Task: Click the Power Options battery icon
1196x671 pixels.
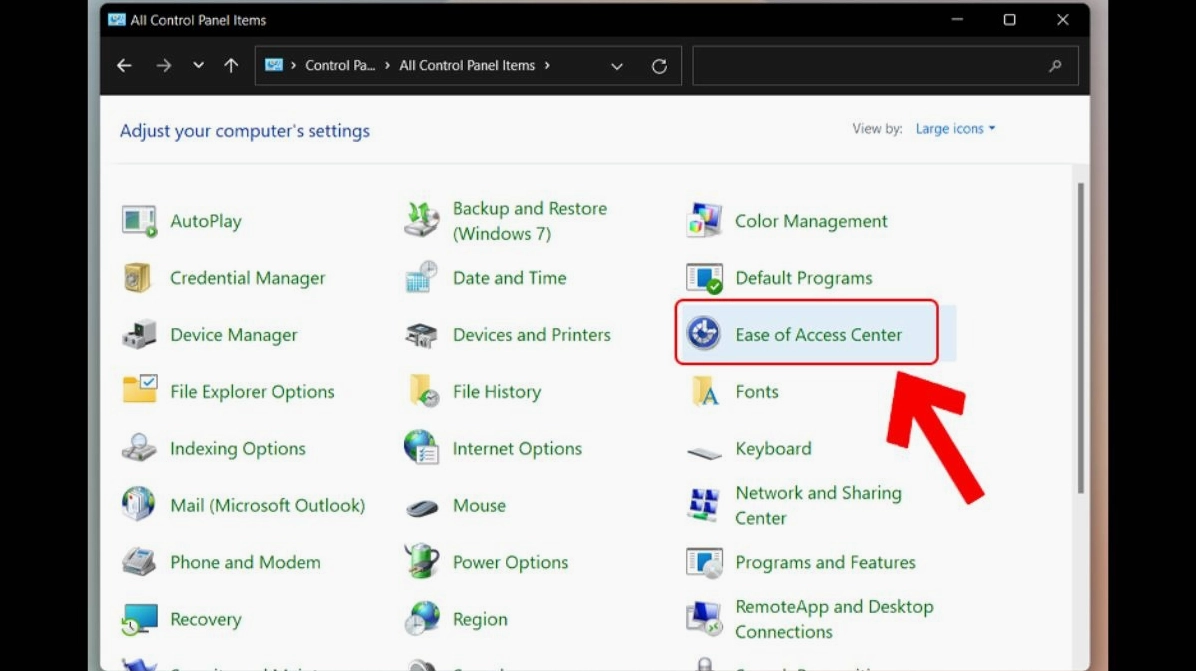Action: [421, 562]
